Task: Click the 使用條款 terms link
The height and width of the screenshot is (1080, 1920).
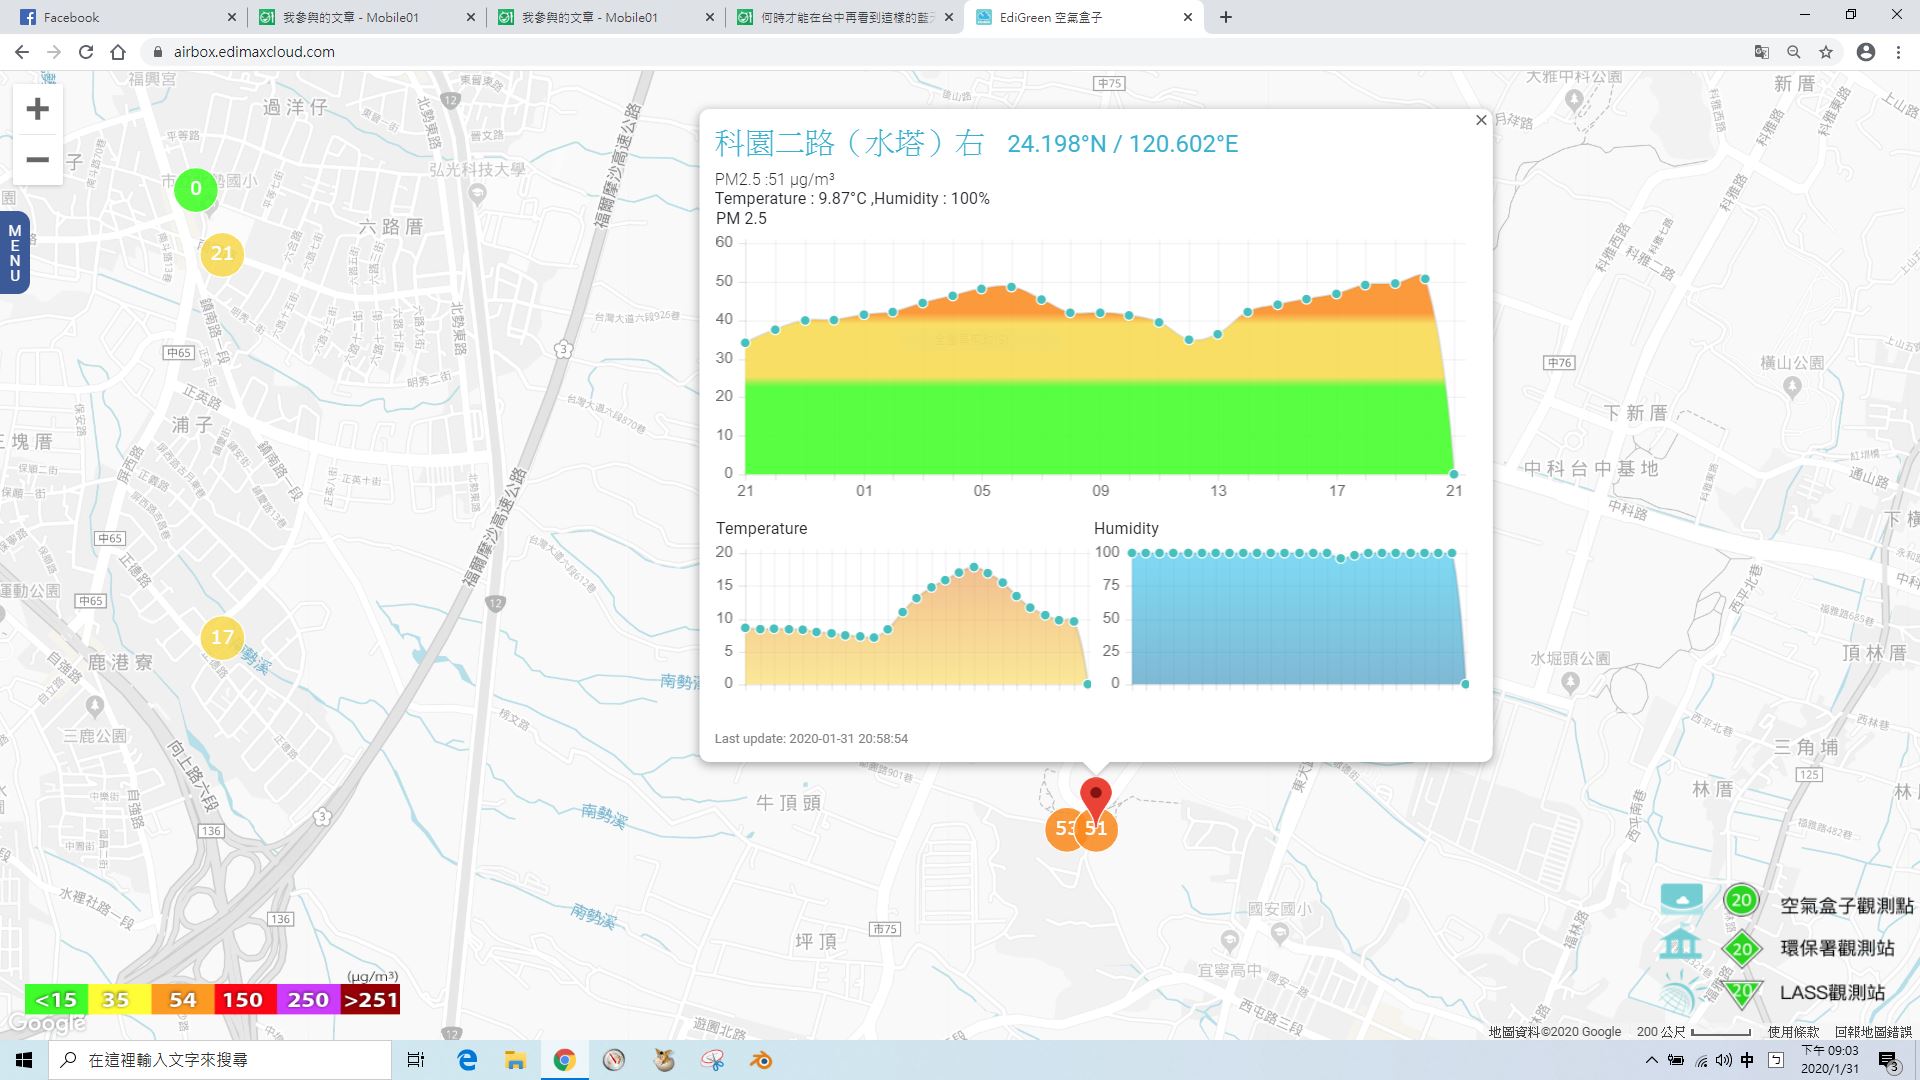Action: [1793, 1031]
